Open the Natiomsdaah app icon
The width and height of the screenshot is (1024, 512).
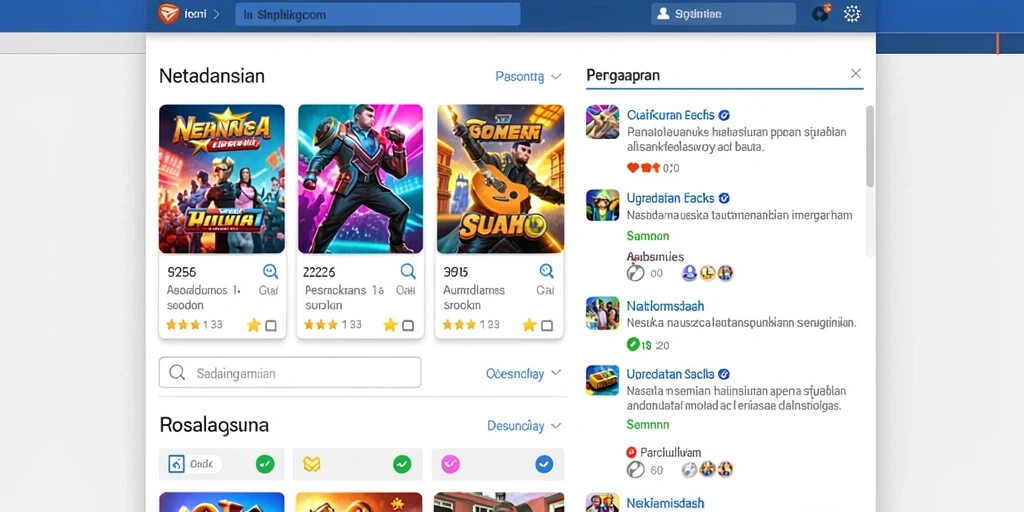tap(602, 313)
